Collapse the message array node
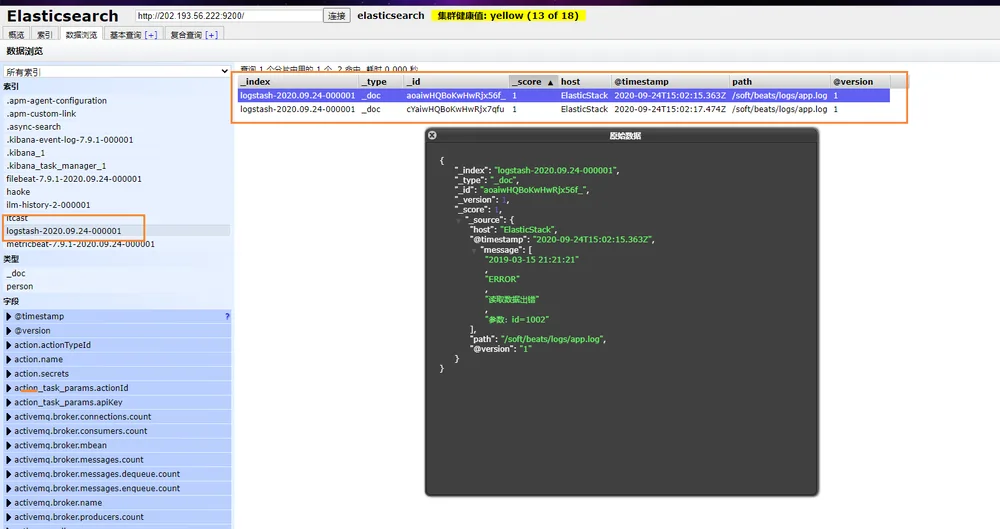 click(x=474, y=250)
